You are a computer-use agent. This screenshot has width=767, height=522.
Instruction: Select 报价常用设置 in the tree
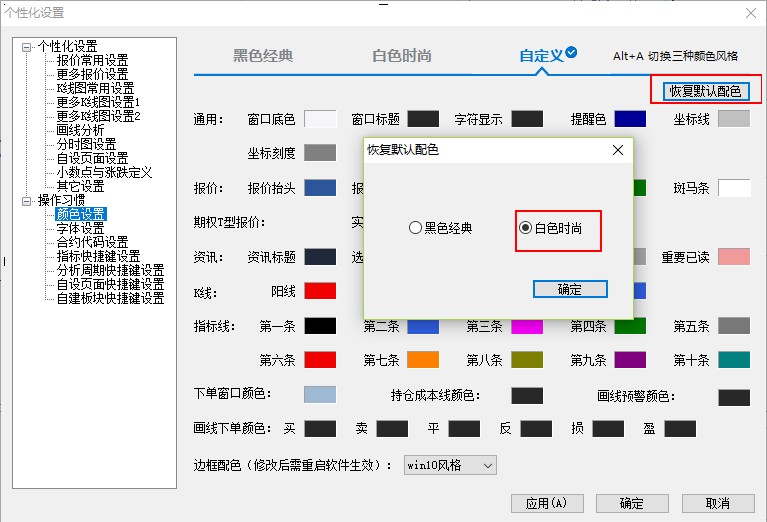92,60
